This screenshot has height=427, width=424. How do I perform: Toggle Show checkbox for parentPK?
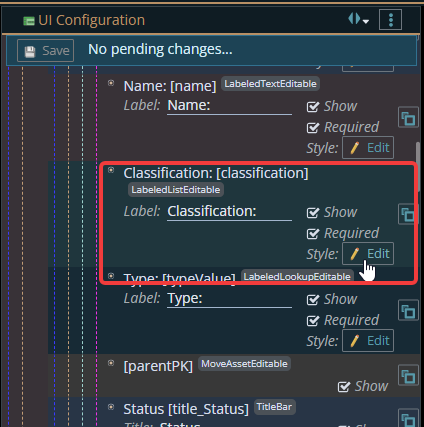click(344, 387)
